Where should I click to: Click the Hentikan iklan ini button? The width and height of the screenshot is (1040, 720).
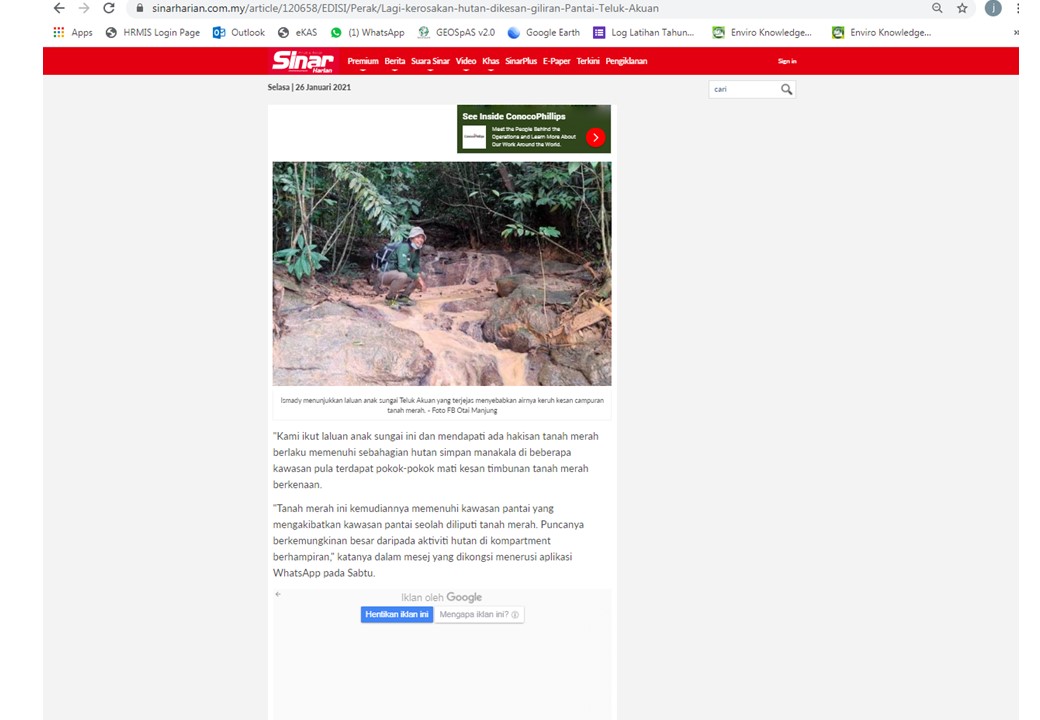[x=397, y=615]
